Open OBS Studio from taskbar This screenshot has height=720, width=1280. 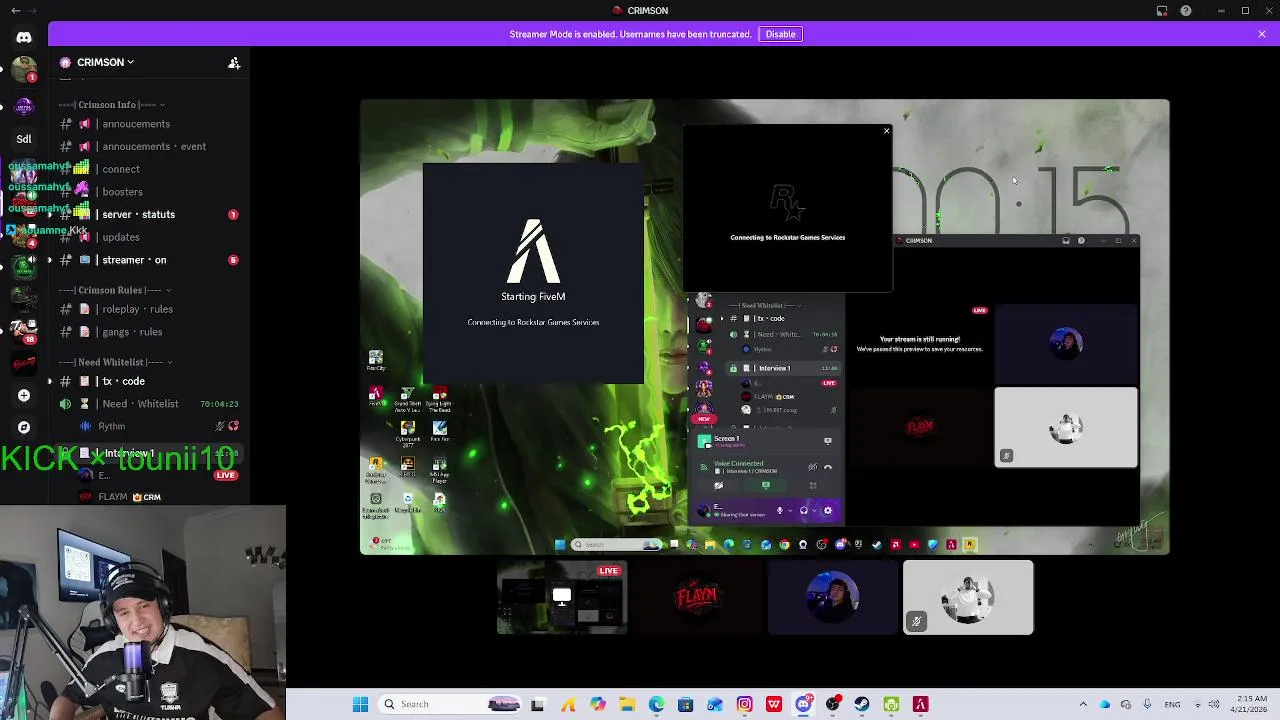(x=833, y=704)
